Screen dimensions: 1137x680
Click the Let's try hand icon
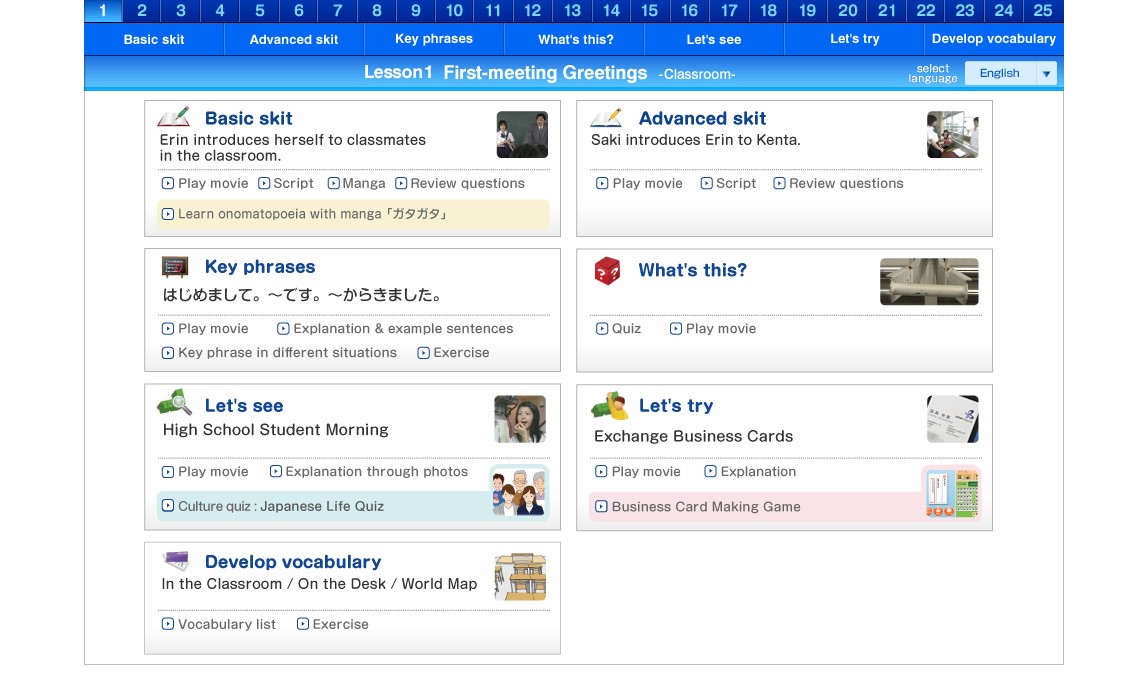(609, 405)
